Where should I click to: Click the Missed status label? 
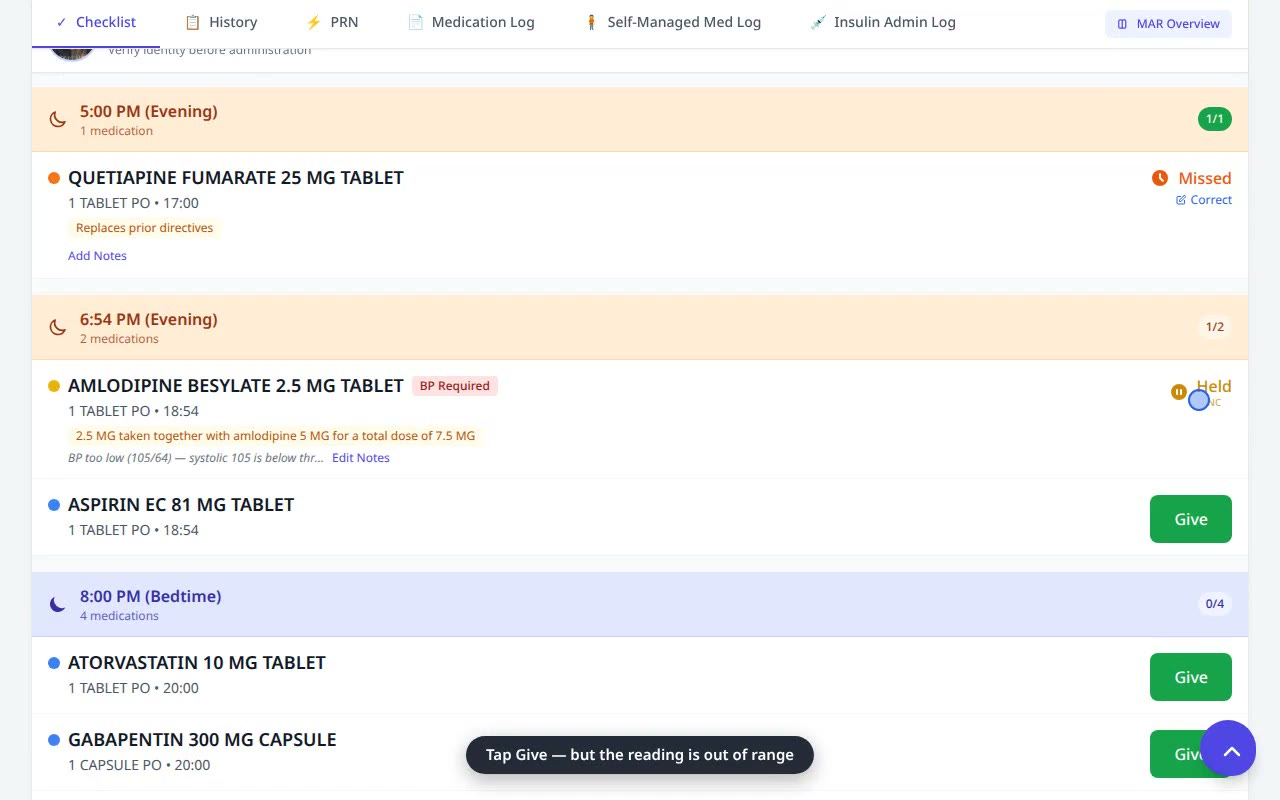[x=1204, y=178]
